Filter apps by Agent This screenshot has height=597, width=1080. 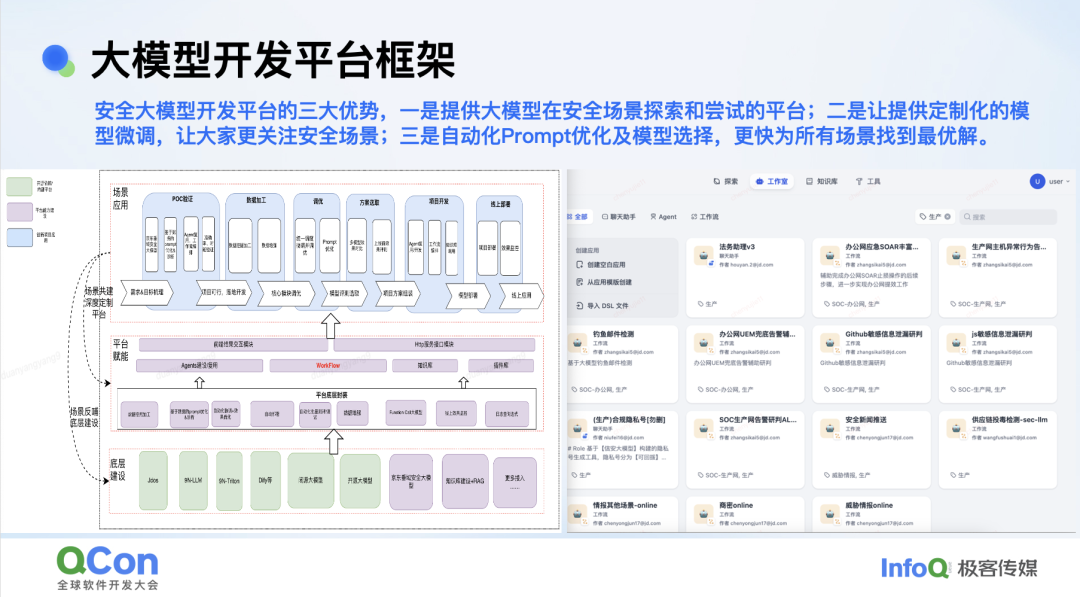pos(663,216)
